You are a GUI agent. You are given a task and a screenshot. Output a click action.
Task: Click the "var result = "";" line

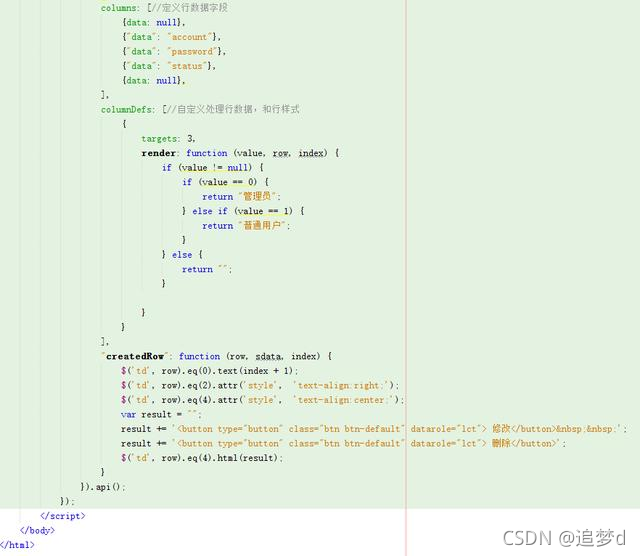(x=161, y=415)
